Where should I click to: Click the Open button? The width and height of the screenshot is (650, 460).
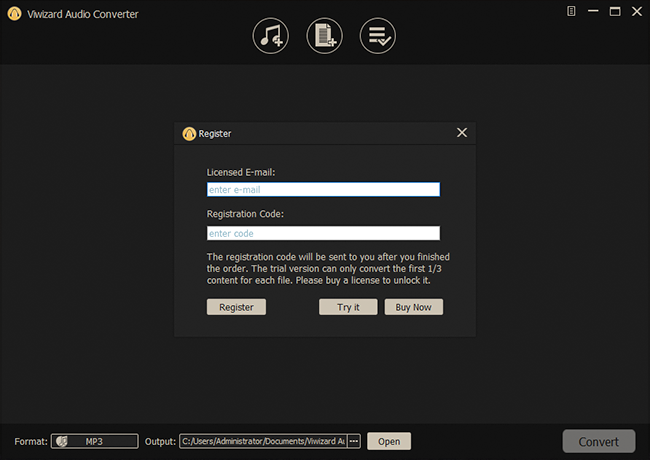389,441
